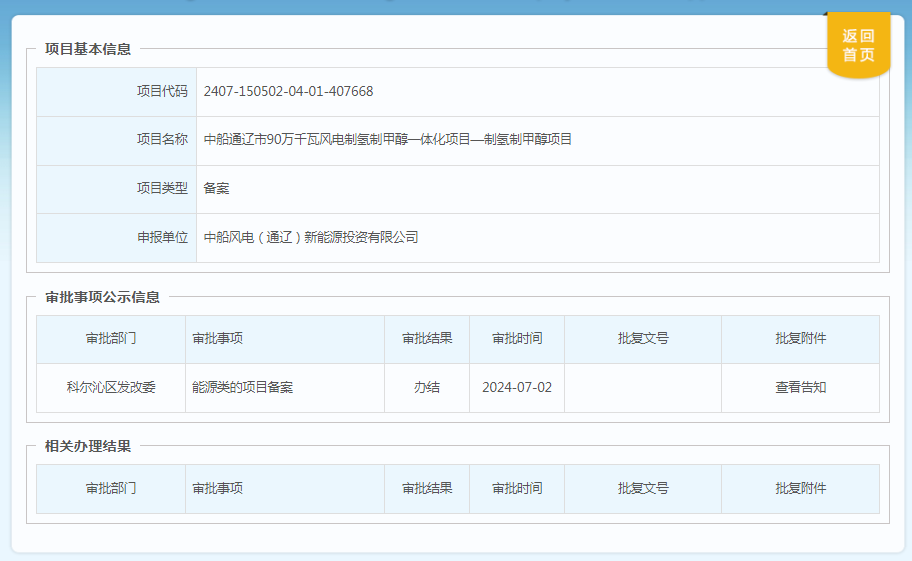Click the 项目代码 field label
The image size is (912, 561).
[x=162, y=91]
